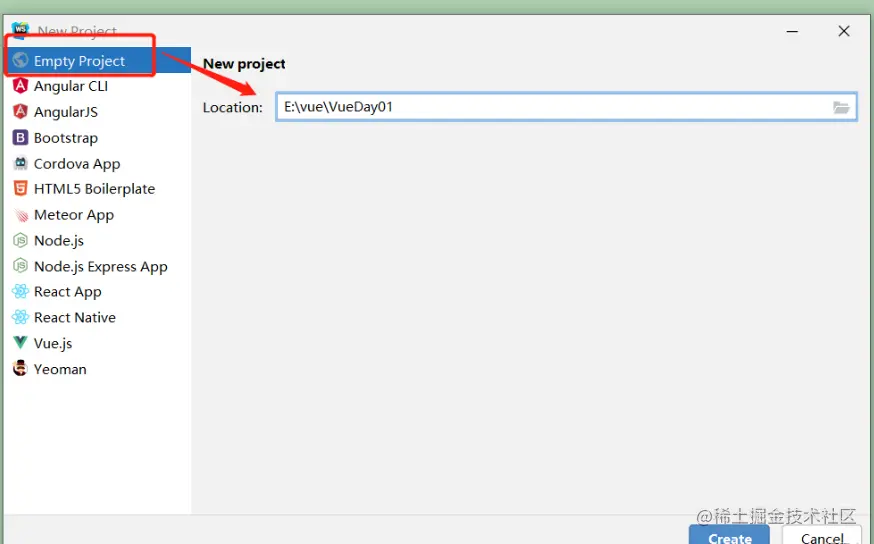This screenshot has width=874, height=544.
Task: Click the Empty Project globe icon
Action: pyautogui.click(x=21, y=60)
